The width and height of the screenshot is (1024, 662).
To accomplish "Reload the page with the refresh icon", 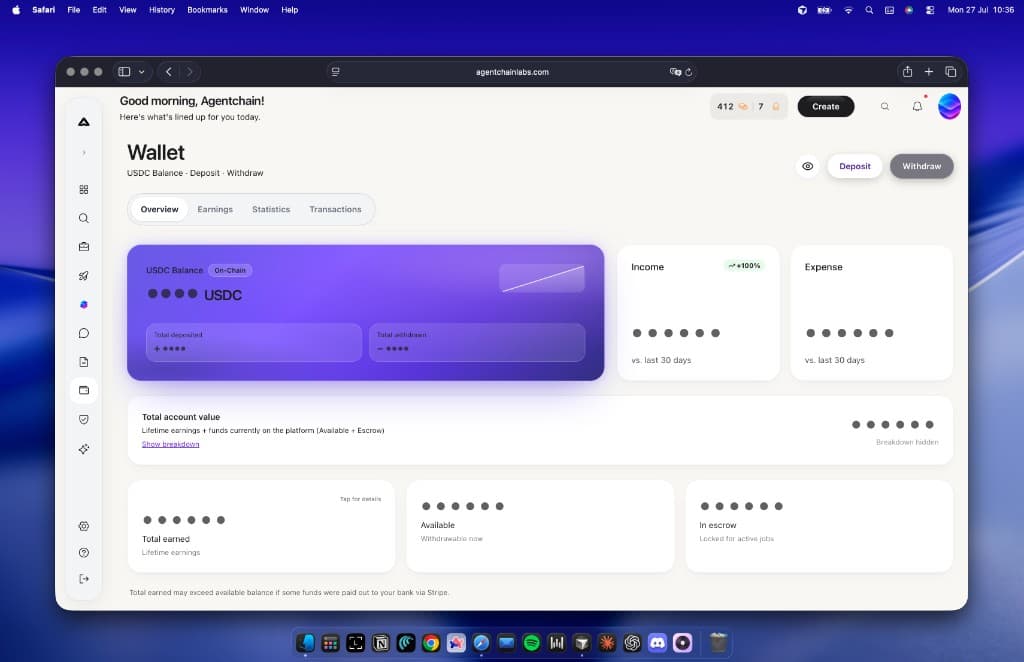I will pyautogui.click(x=688, y=72).
